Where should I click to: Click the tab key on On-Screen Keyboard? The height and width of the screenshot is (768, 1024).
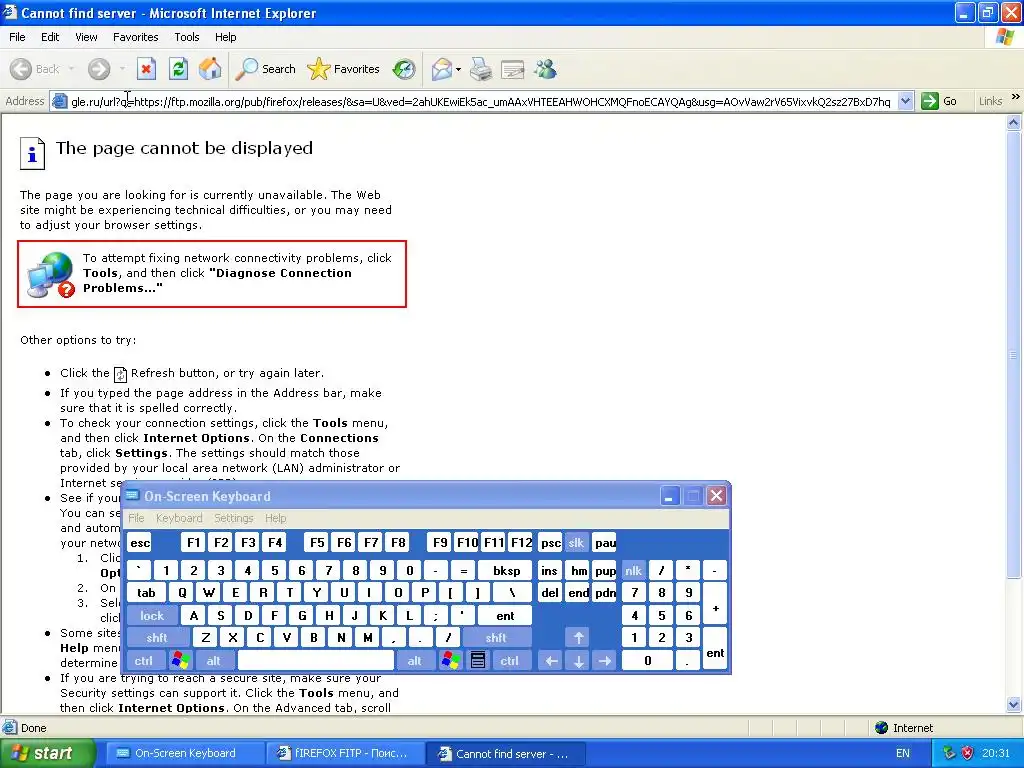tap(146, 593)
